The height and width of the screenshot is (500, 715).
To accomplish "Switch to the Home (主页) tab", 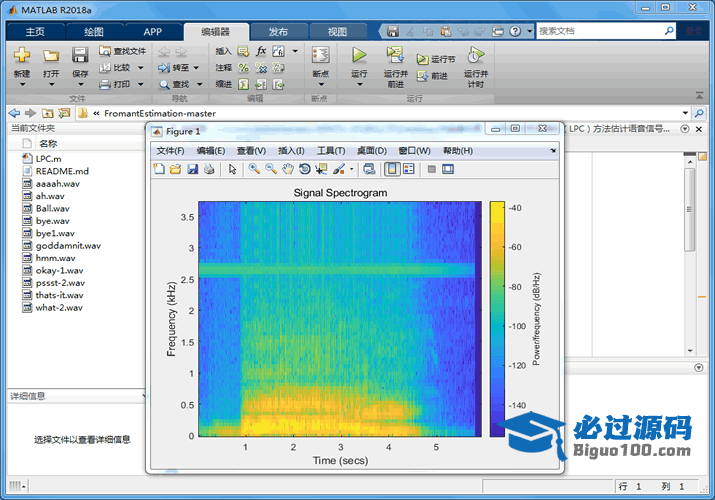I will (35, 31).
